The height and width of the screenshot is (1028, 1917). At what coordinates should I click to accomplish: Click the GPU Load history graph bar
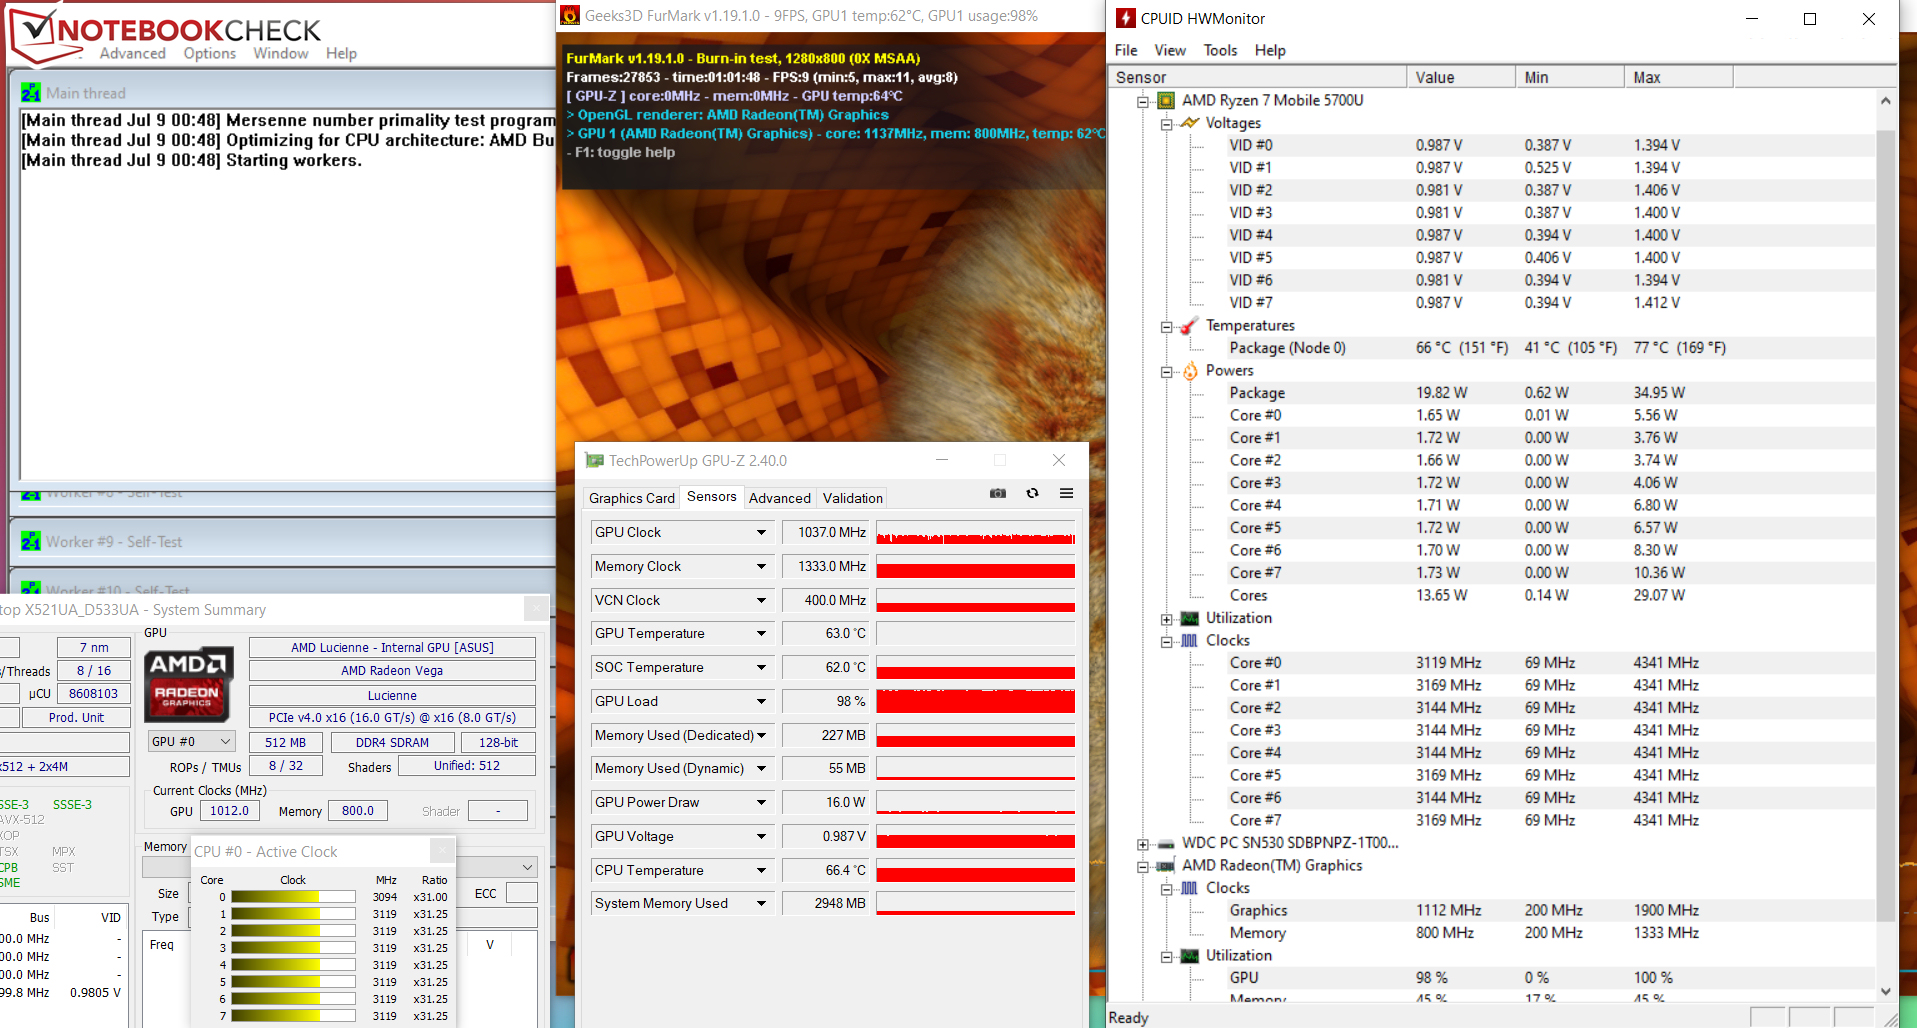coord(976,701)
